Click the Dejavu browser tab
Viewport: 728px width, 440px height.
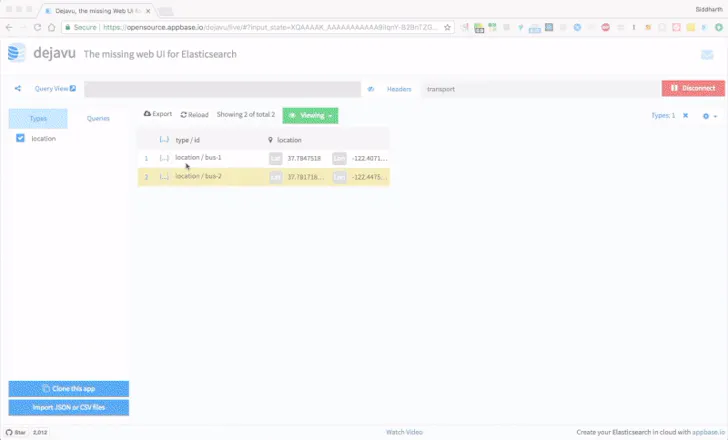click(97, 11)
